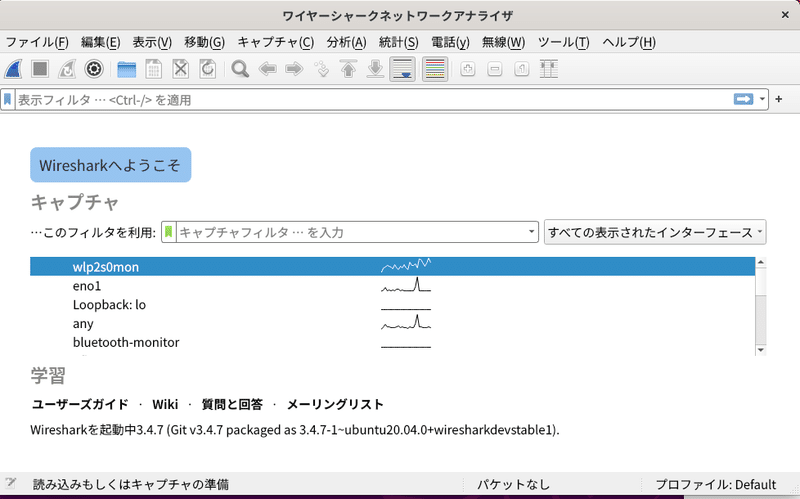Click status bar expert info icon

pos(10,483)
